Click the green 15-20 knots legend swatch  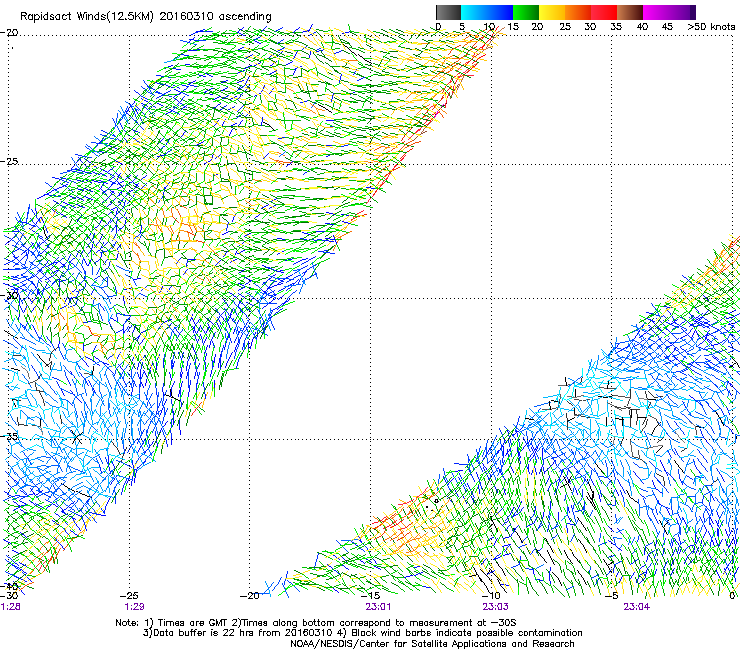click(526, 12)
